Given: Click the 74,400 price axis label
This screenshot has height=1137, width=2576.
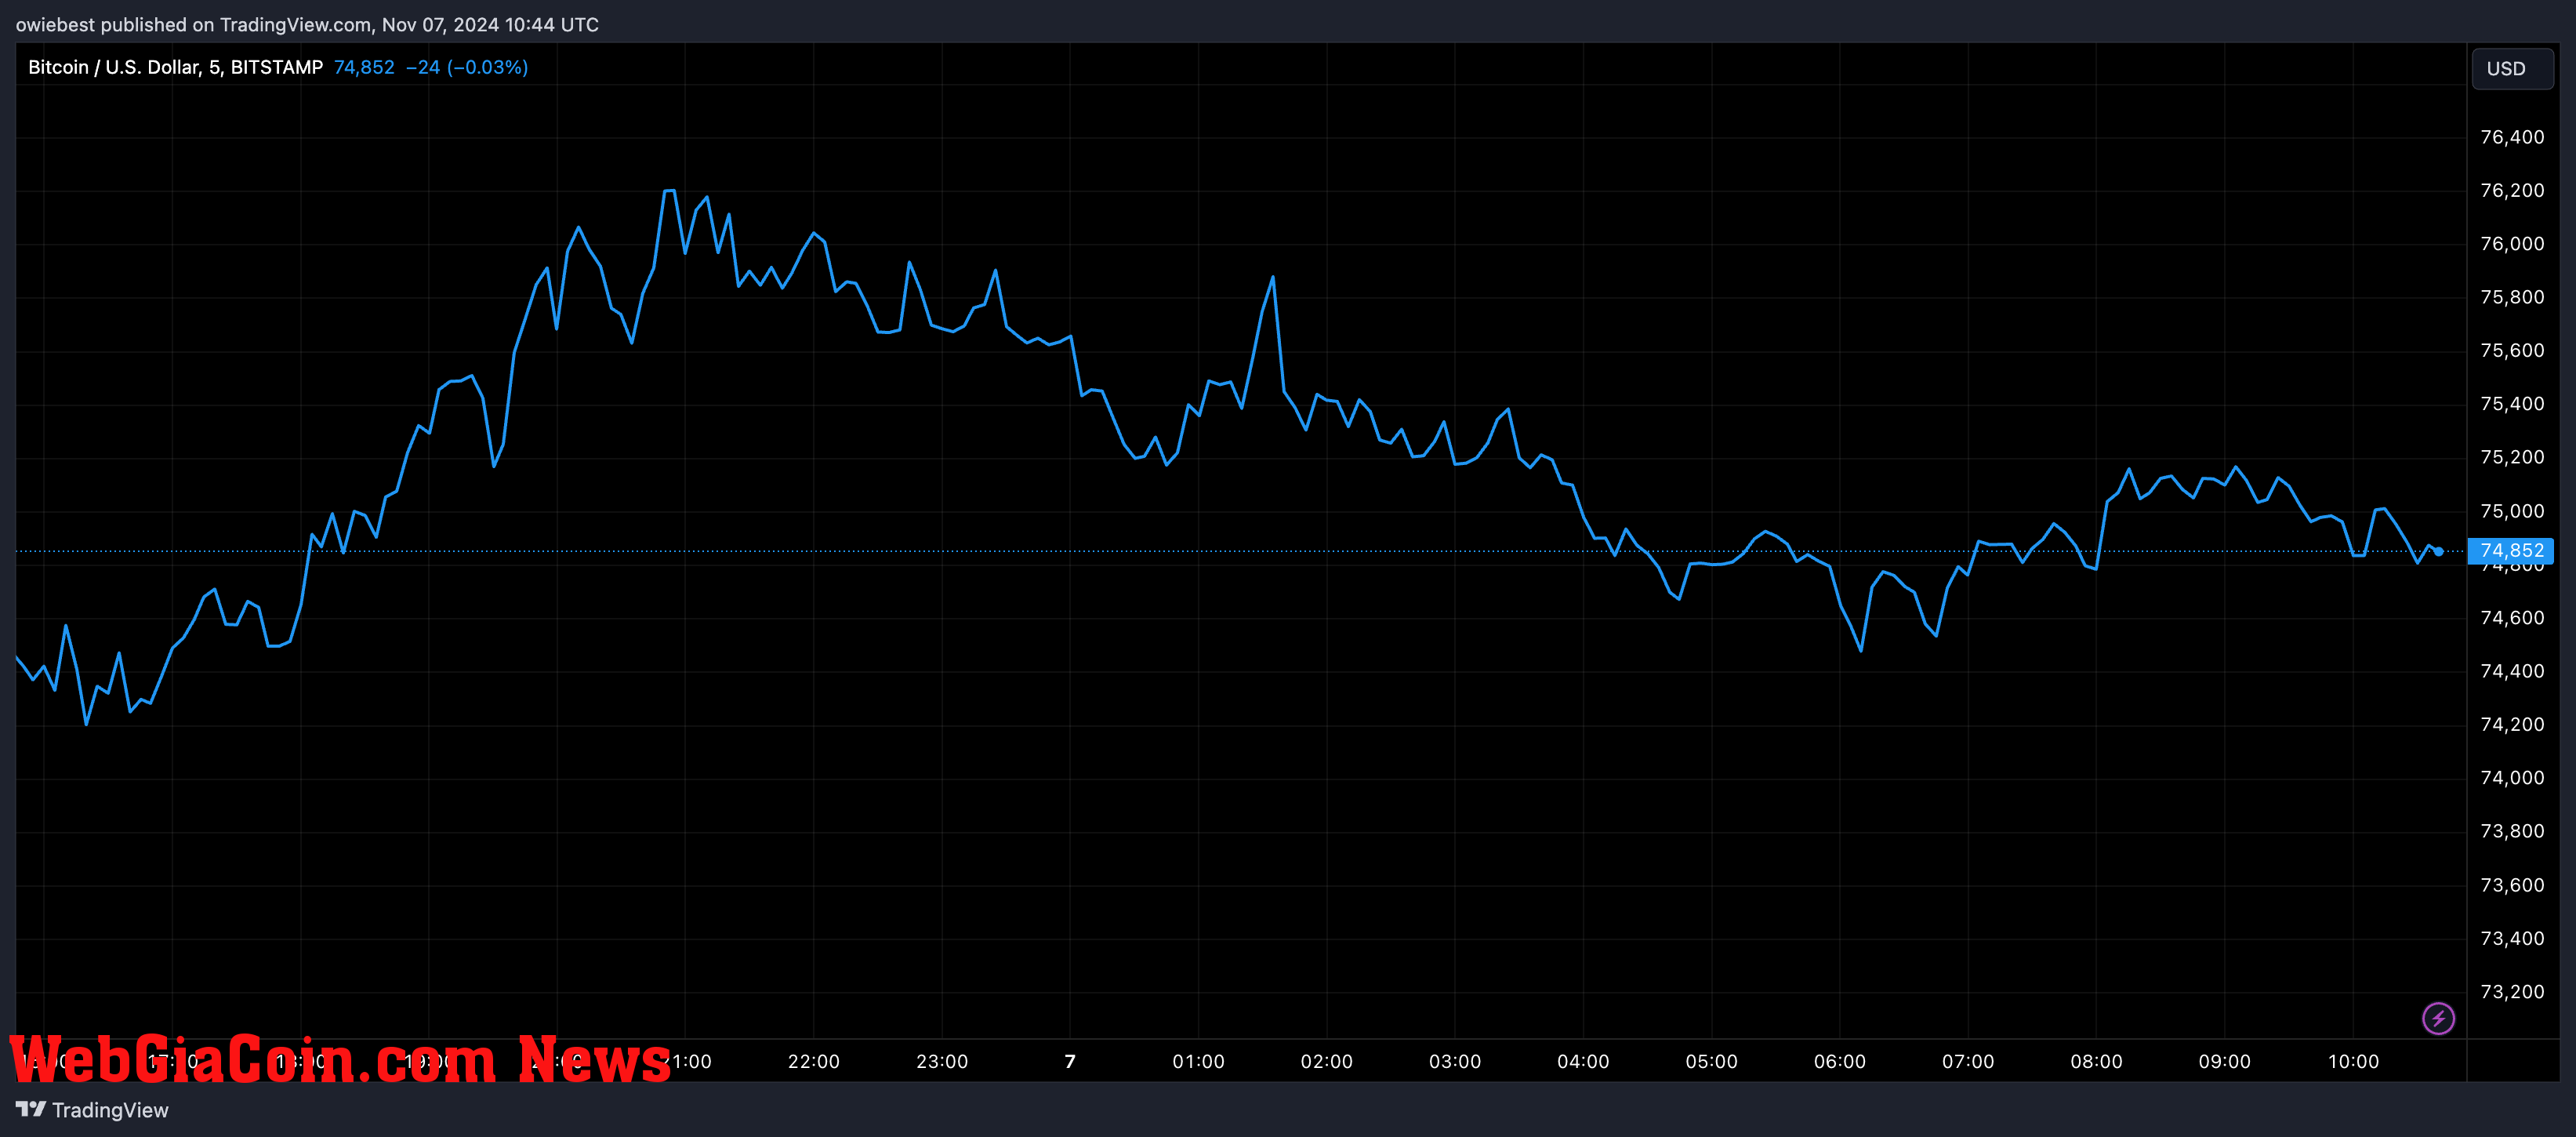Looking at the screenshot, I should pyautogui.click(x=2512, y=671).
